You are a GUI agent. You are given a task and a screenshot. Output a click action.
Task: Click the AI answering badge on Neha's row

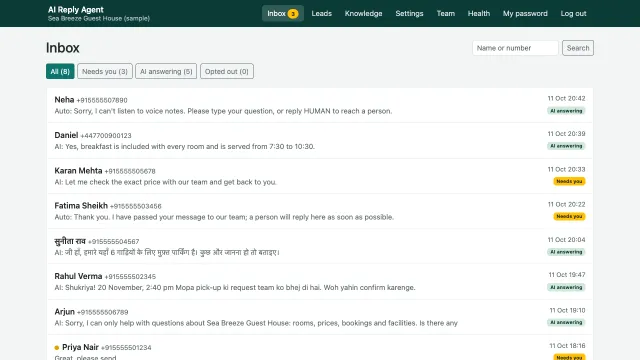click(566, 111)
